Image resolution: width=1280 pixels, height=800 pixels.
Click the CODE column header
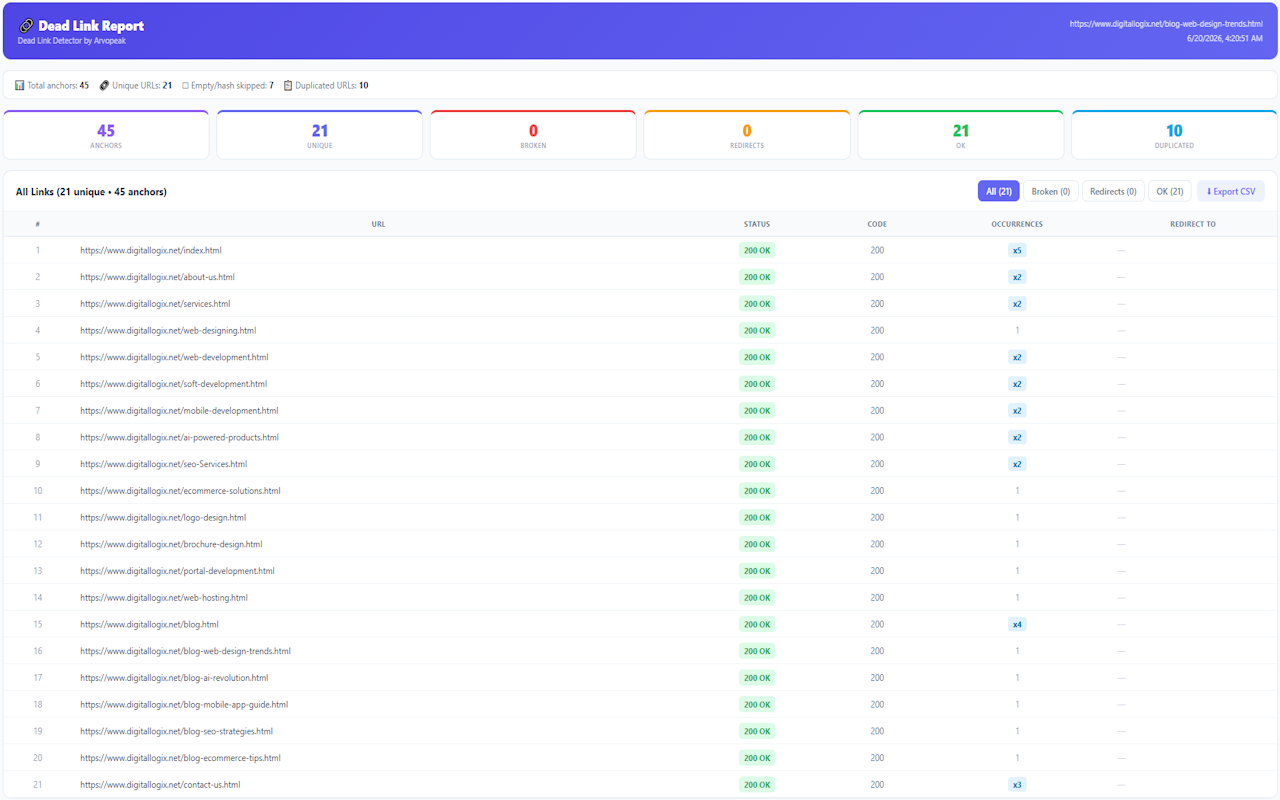click(x=877, y=224)
